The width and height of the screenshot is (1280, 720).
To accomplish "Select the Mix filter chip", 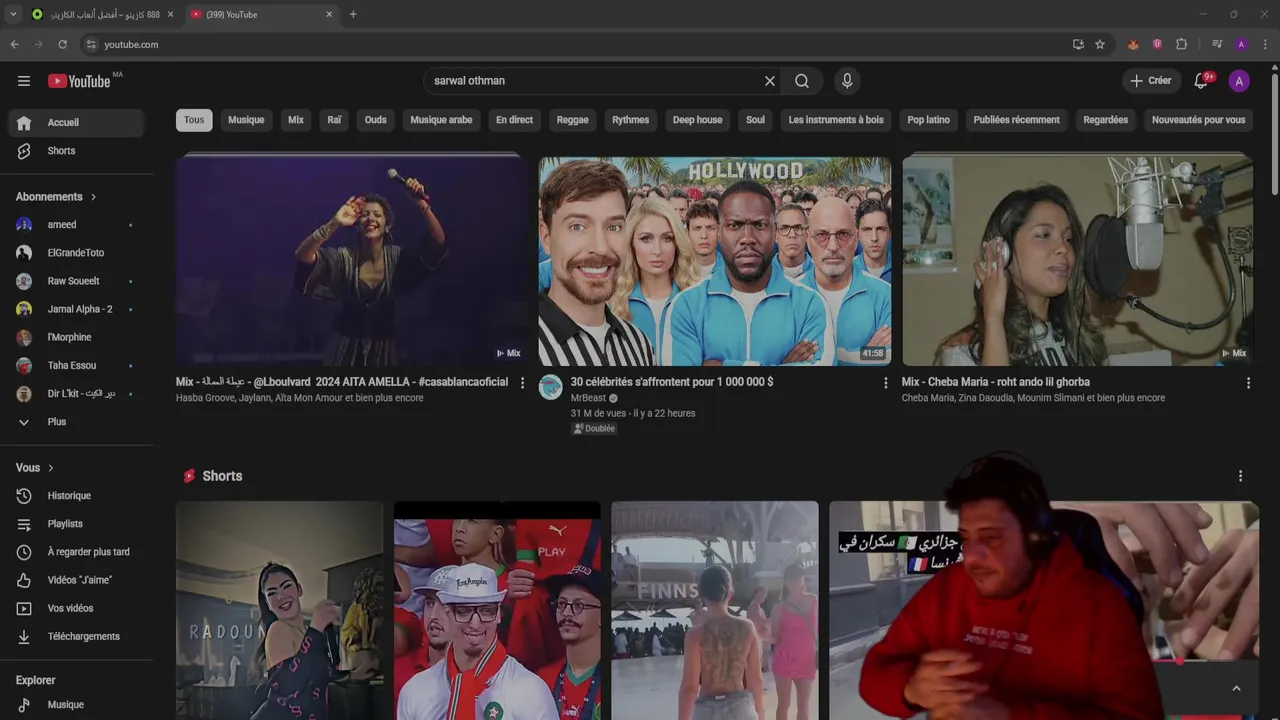I will tap(296, 120).
